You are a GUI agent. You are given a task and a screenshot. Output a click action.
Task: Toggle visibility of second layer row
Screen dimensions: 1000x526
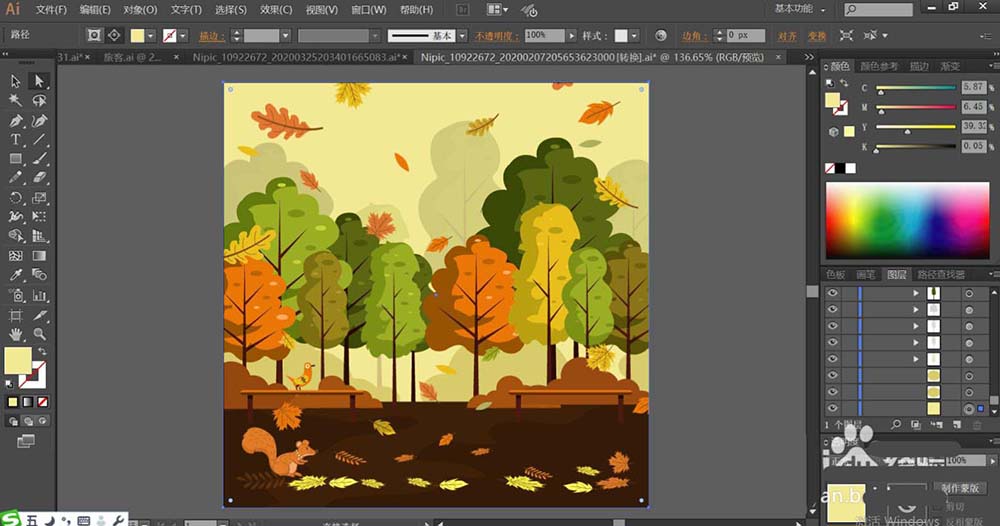pyautogui.click(x=832, y=309)
